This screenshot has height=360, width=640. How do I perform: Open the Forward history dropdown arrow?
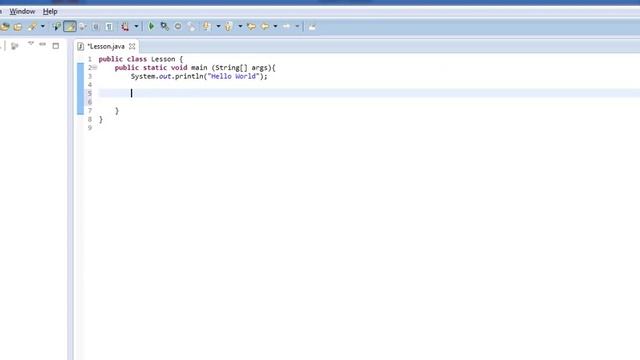click(x=297, y=27)
